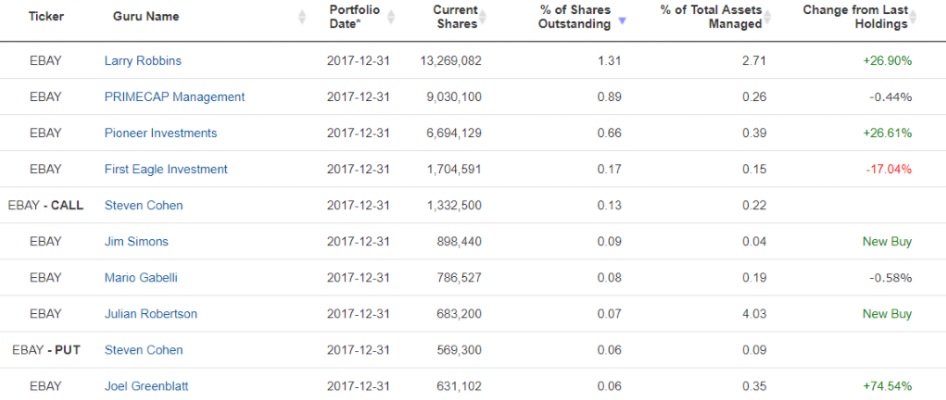Select shares value 569,300
This screenshot has height=400, width=946.
coord(459,350)
